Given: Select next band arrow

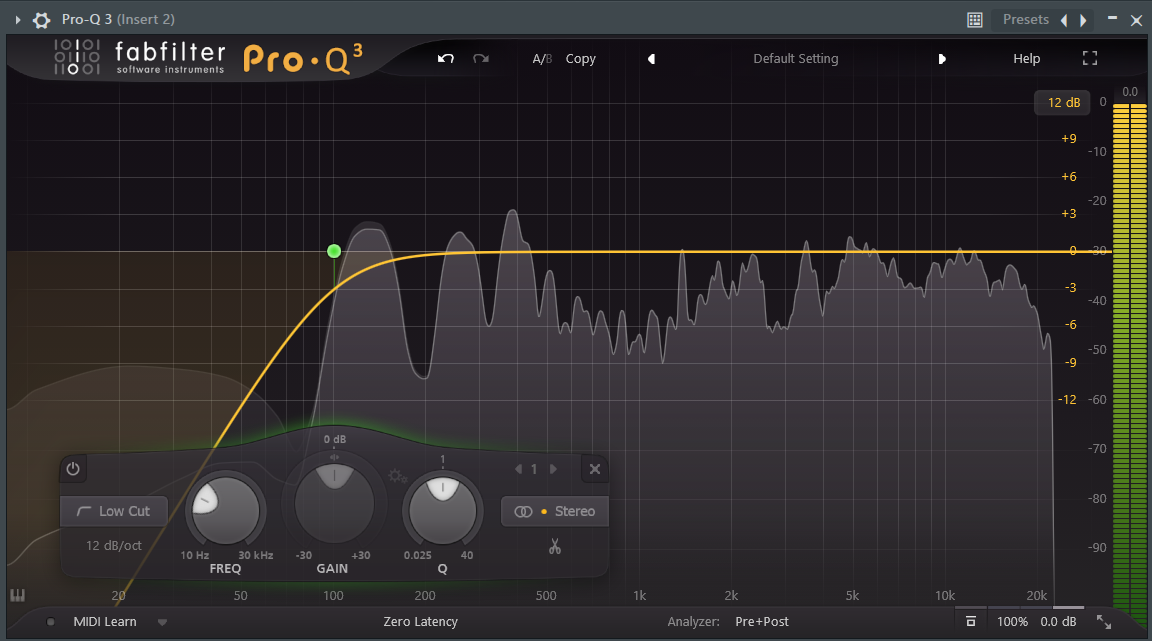Looking at the screenshot, I should pyautogui.click(x=553, y=469).
